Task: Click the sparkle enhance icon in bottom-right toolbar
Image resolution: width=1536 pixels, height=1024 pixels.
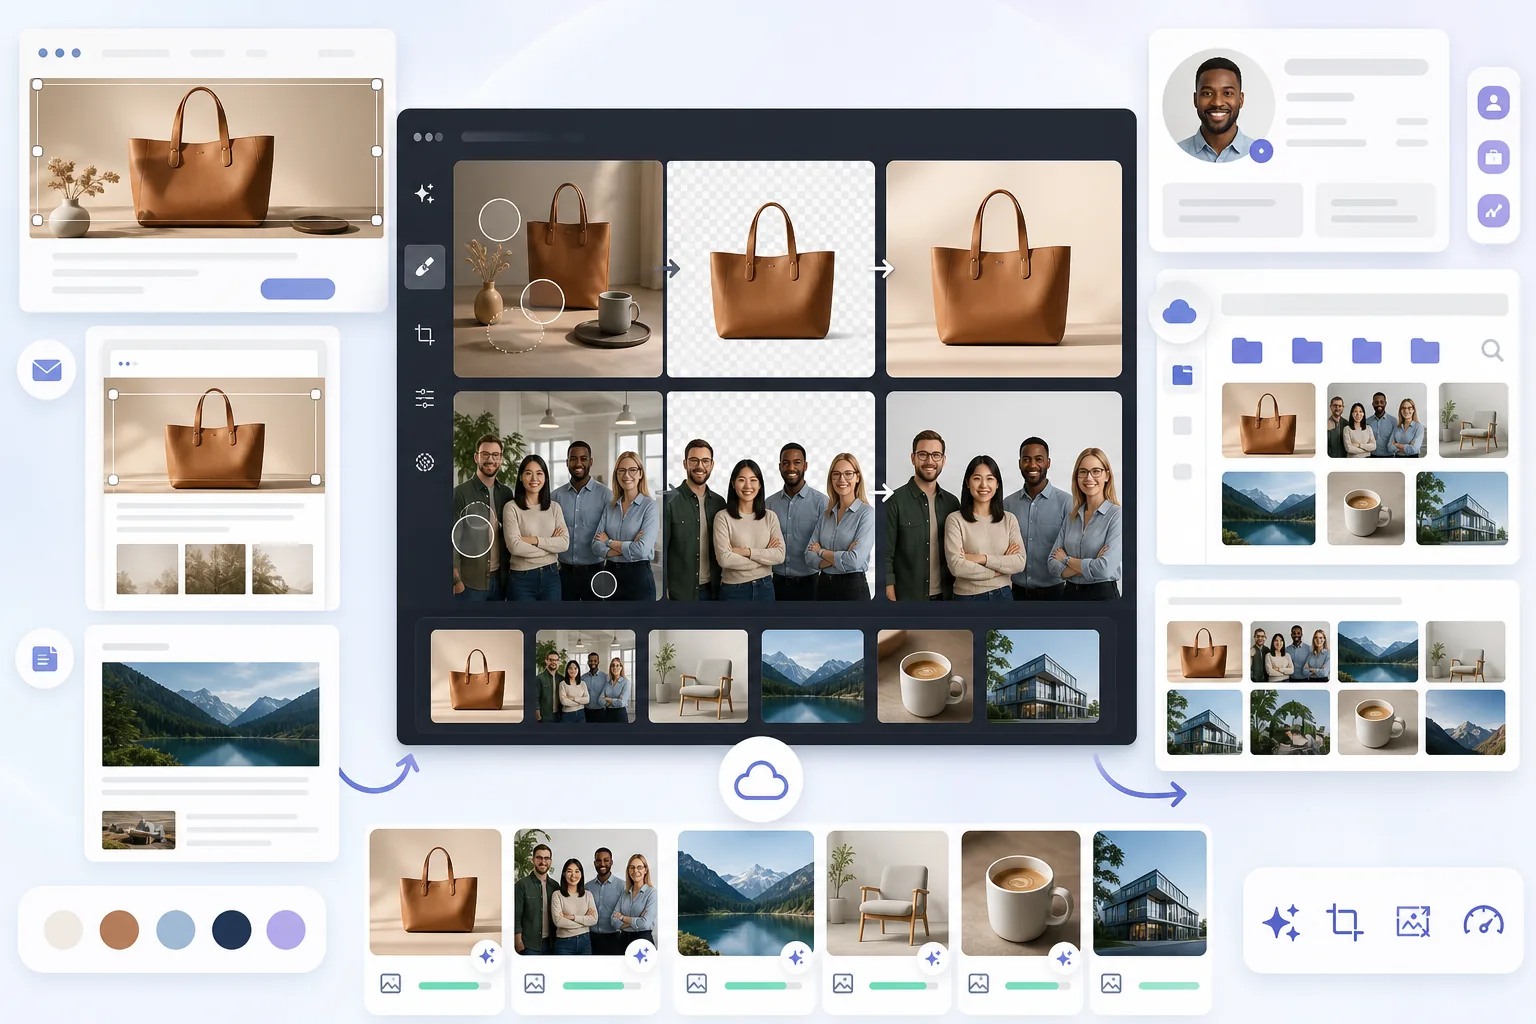Action: pos(1282,921)
